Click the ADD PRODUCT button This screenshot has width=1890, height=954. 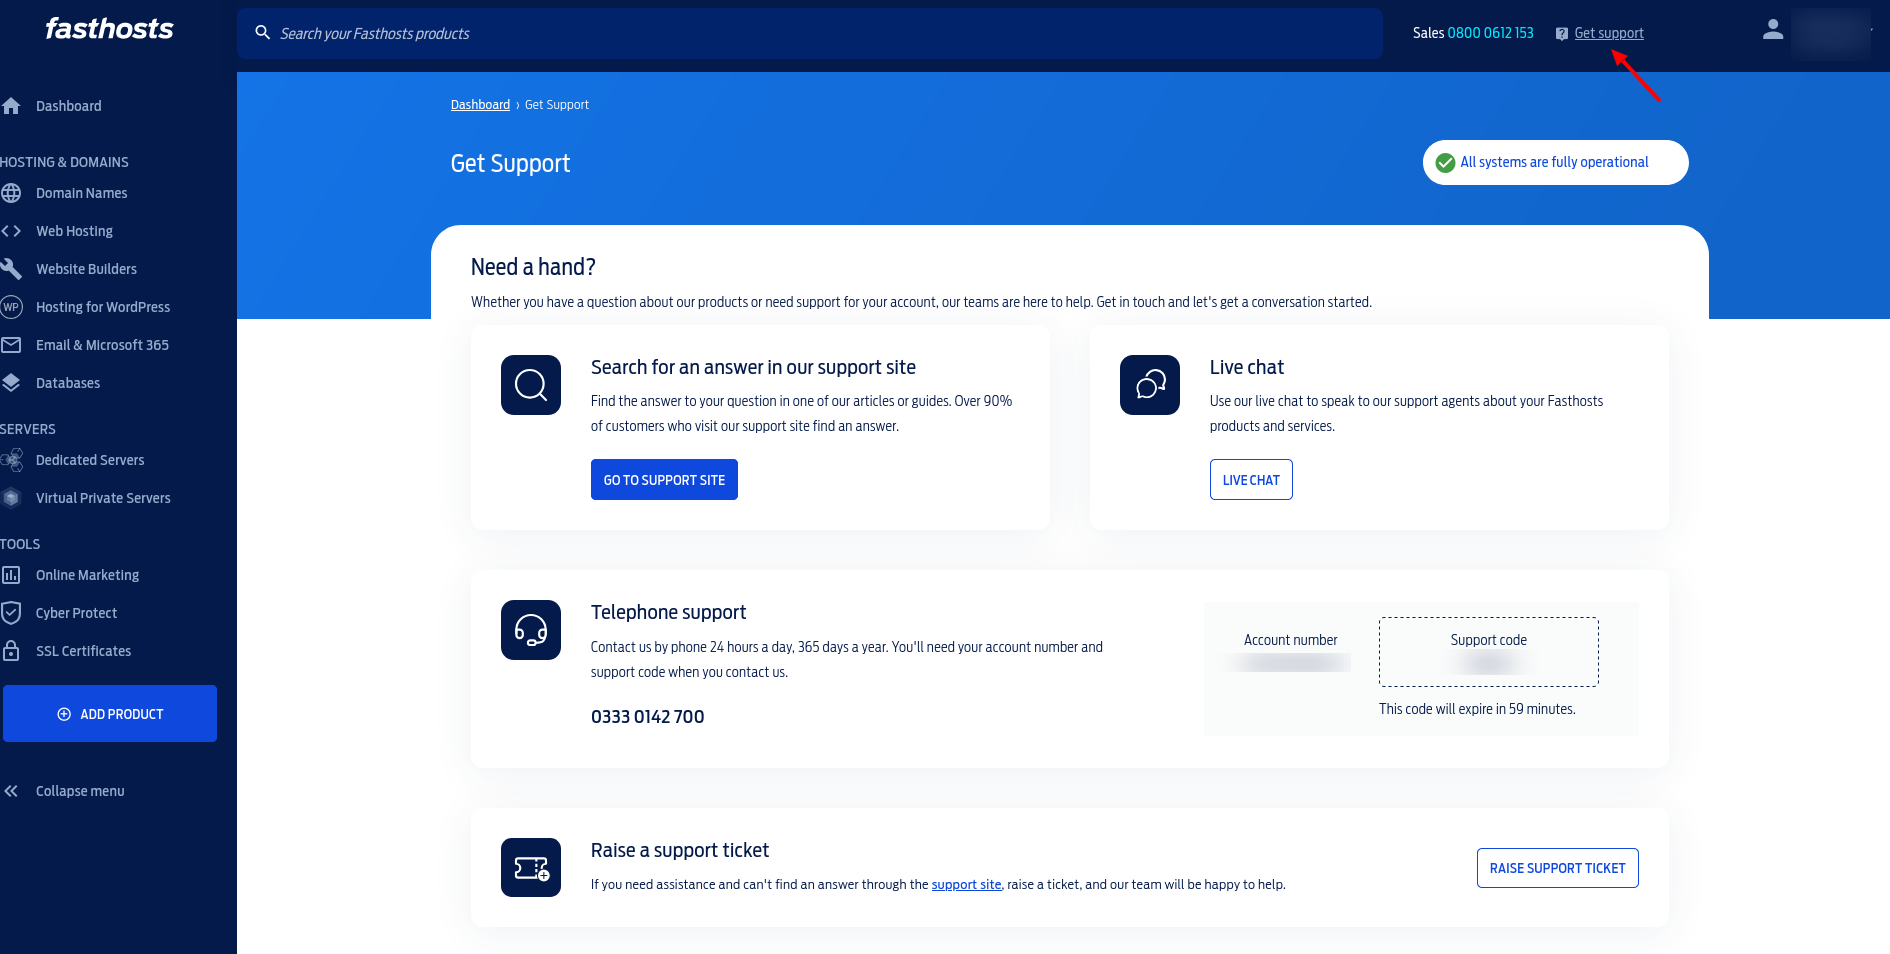pyautogui.click(x=110, y=714)
